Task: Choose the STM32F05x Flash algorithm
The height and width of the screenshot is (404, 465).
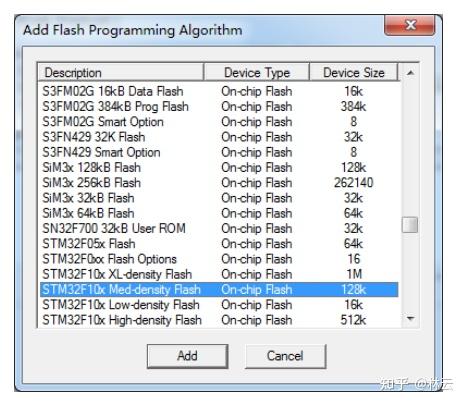Action: 219,244
